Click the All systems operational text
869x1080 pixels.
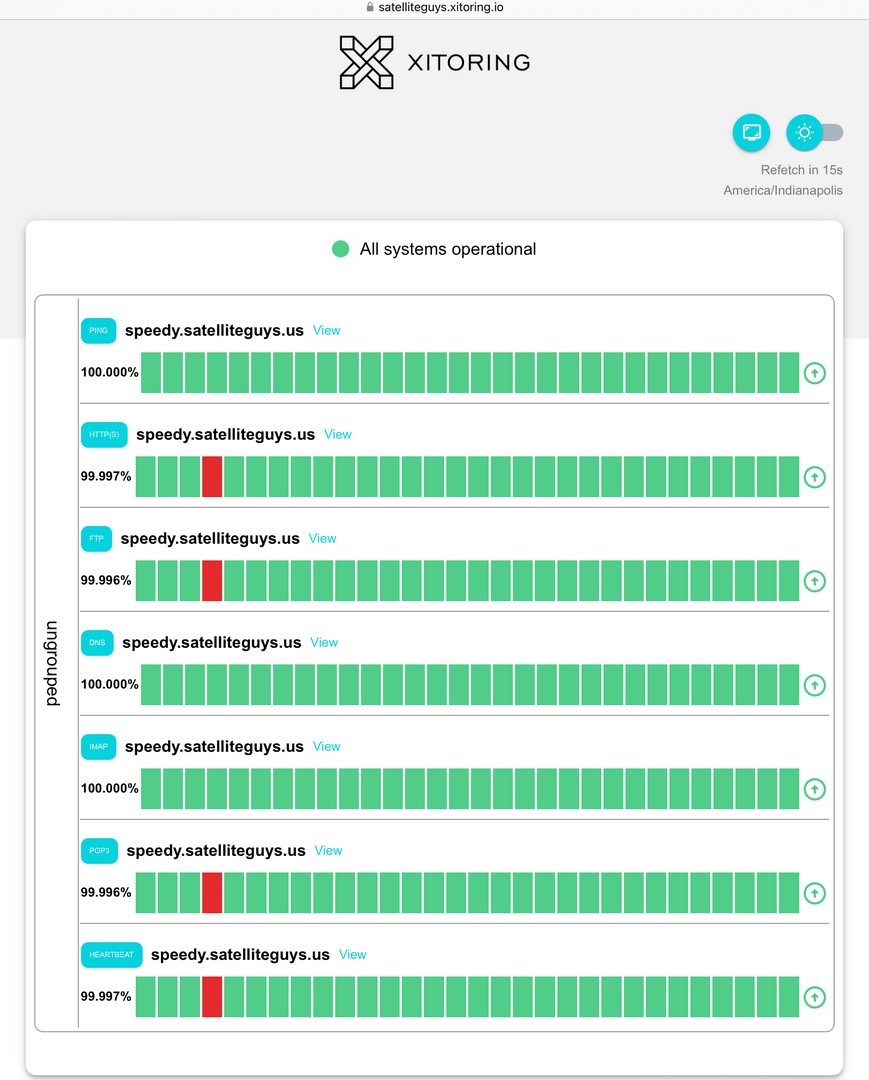click(x=448, y=249)
